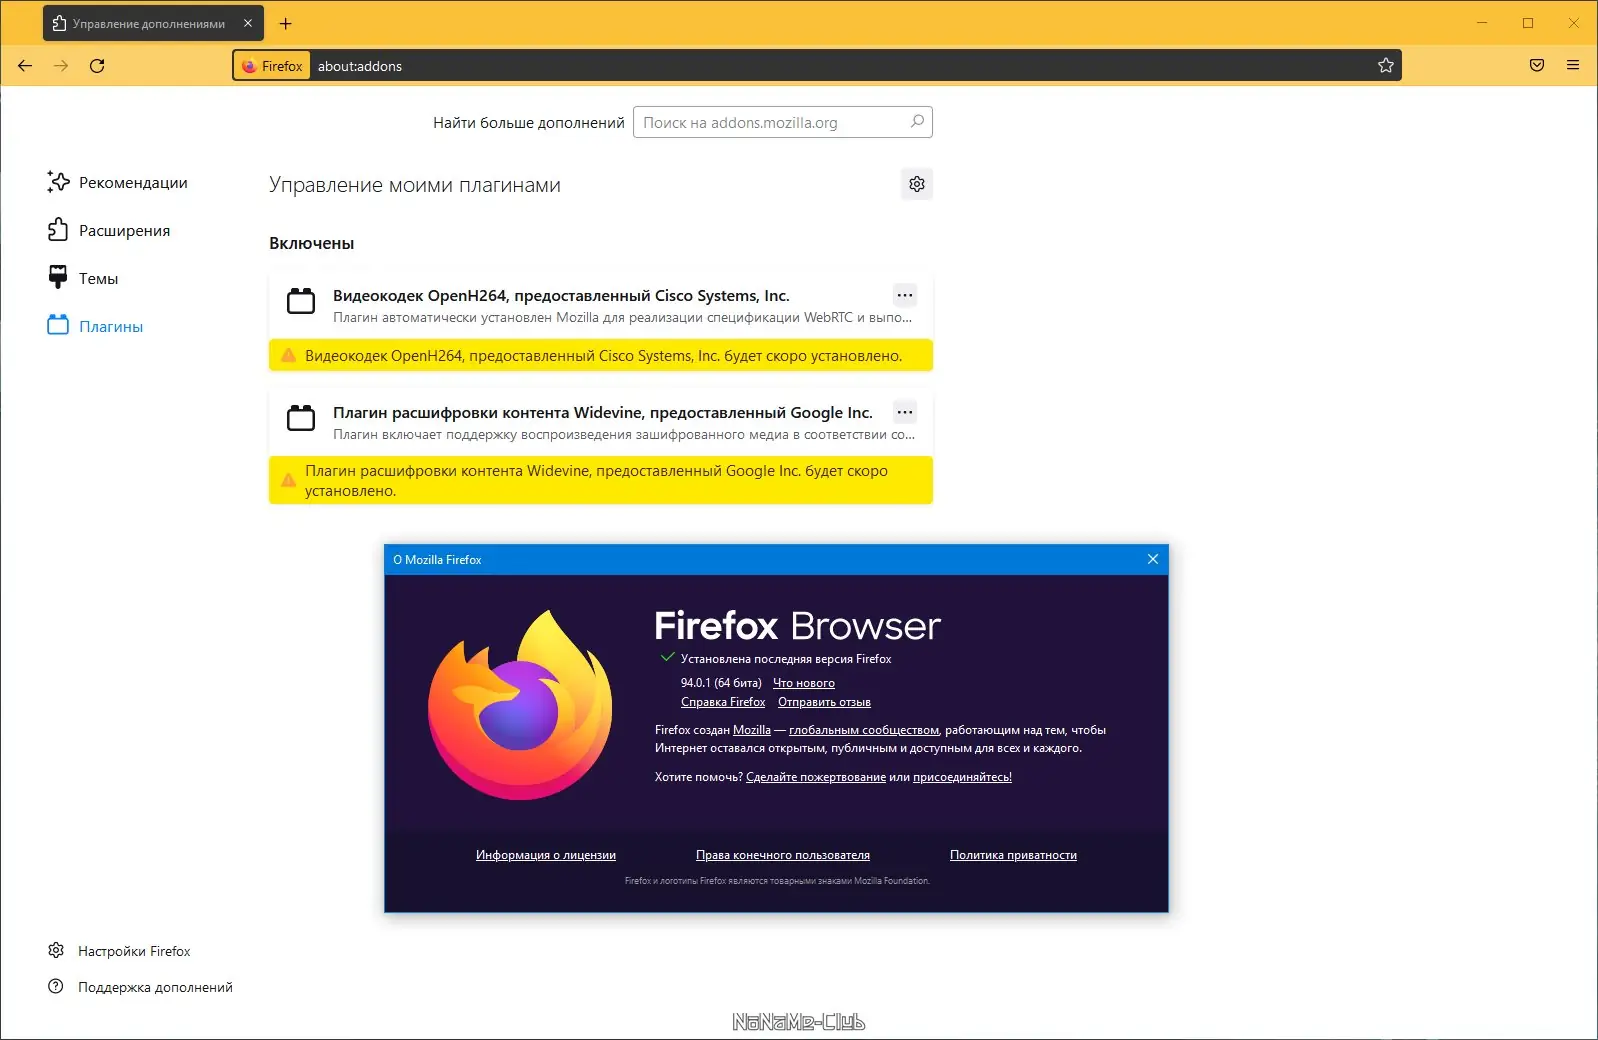
Task: Switch to the Расширения section
Action: point(109,230)
